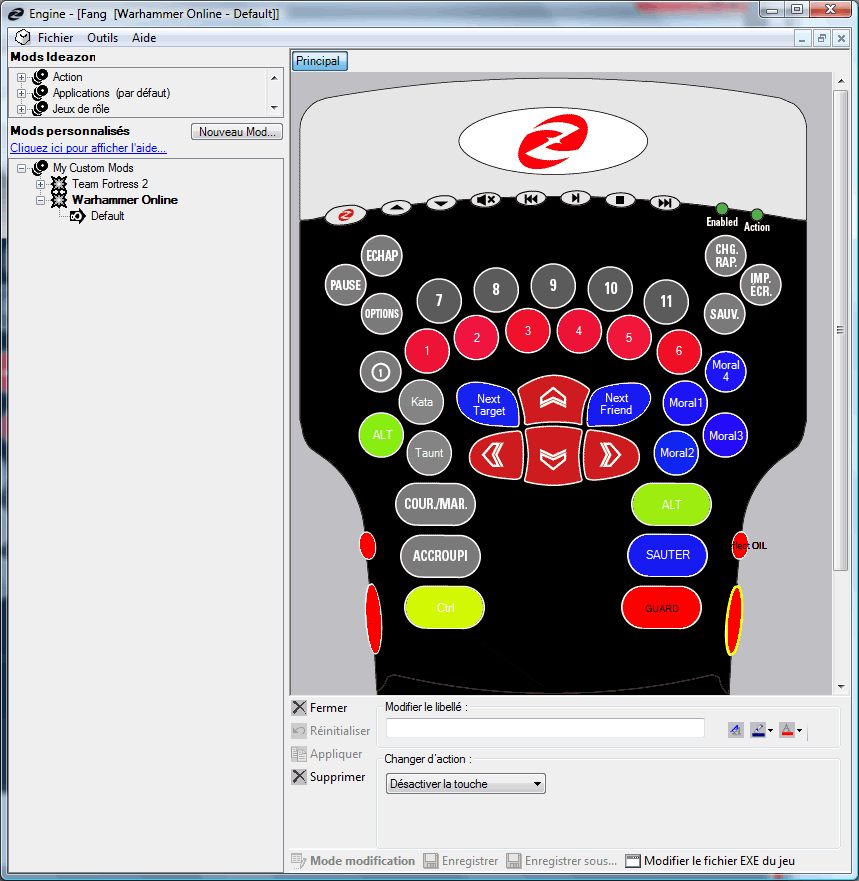Screen dimensions: 859x881
Task: Open the Cliquez ici pour afficher l'aide link
Action: [88, 148]
